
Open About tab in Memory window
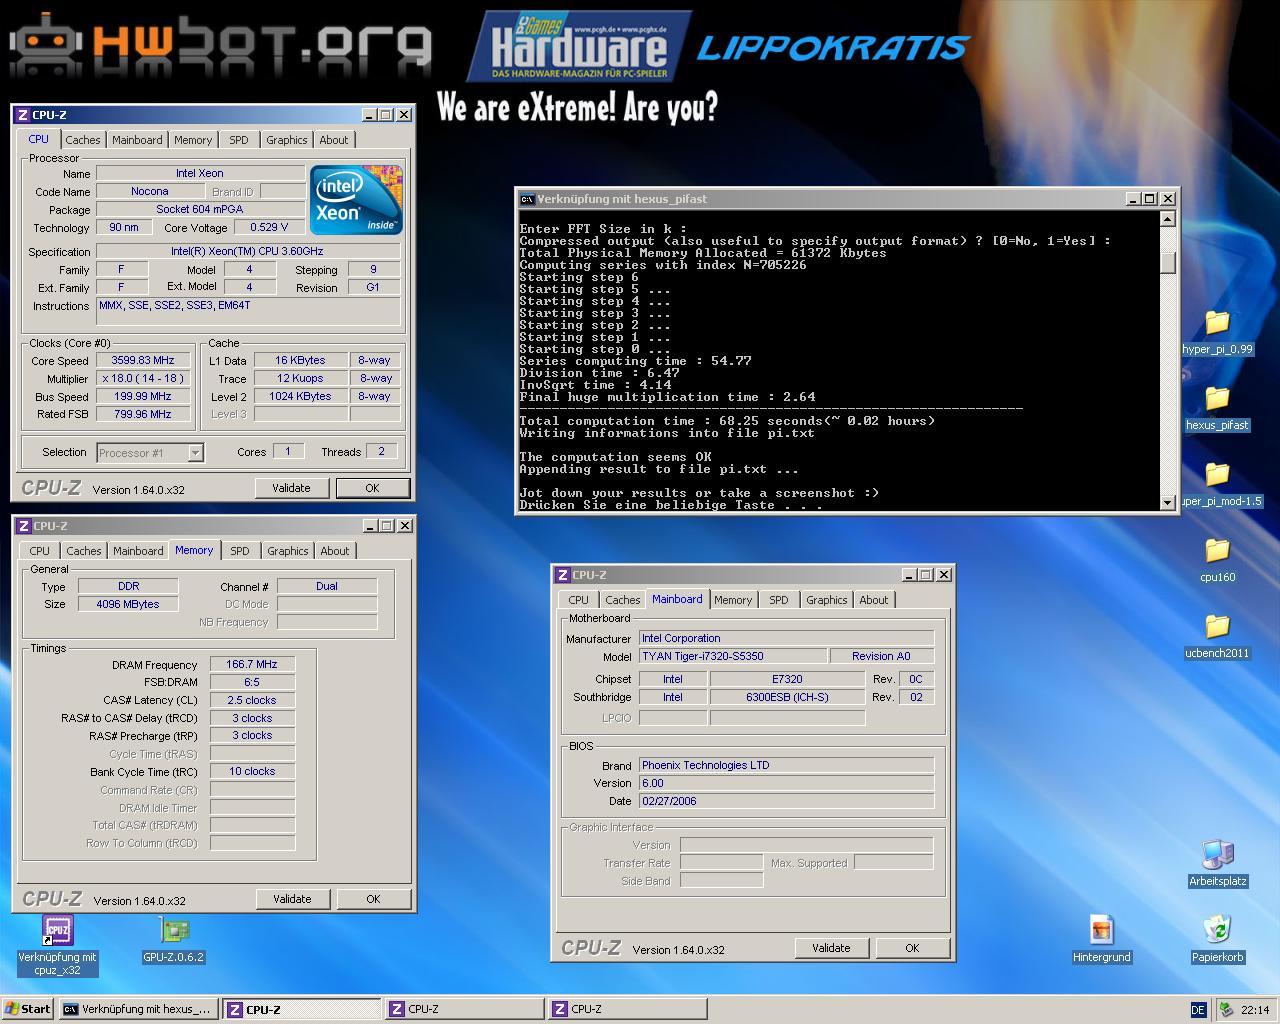click(x=335, y=551)
